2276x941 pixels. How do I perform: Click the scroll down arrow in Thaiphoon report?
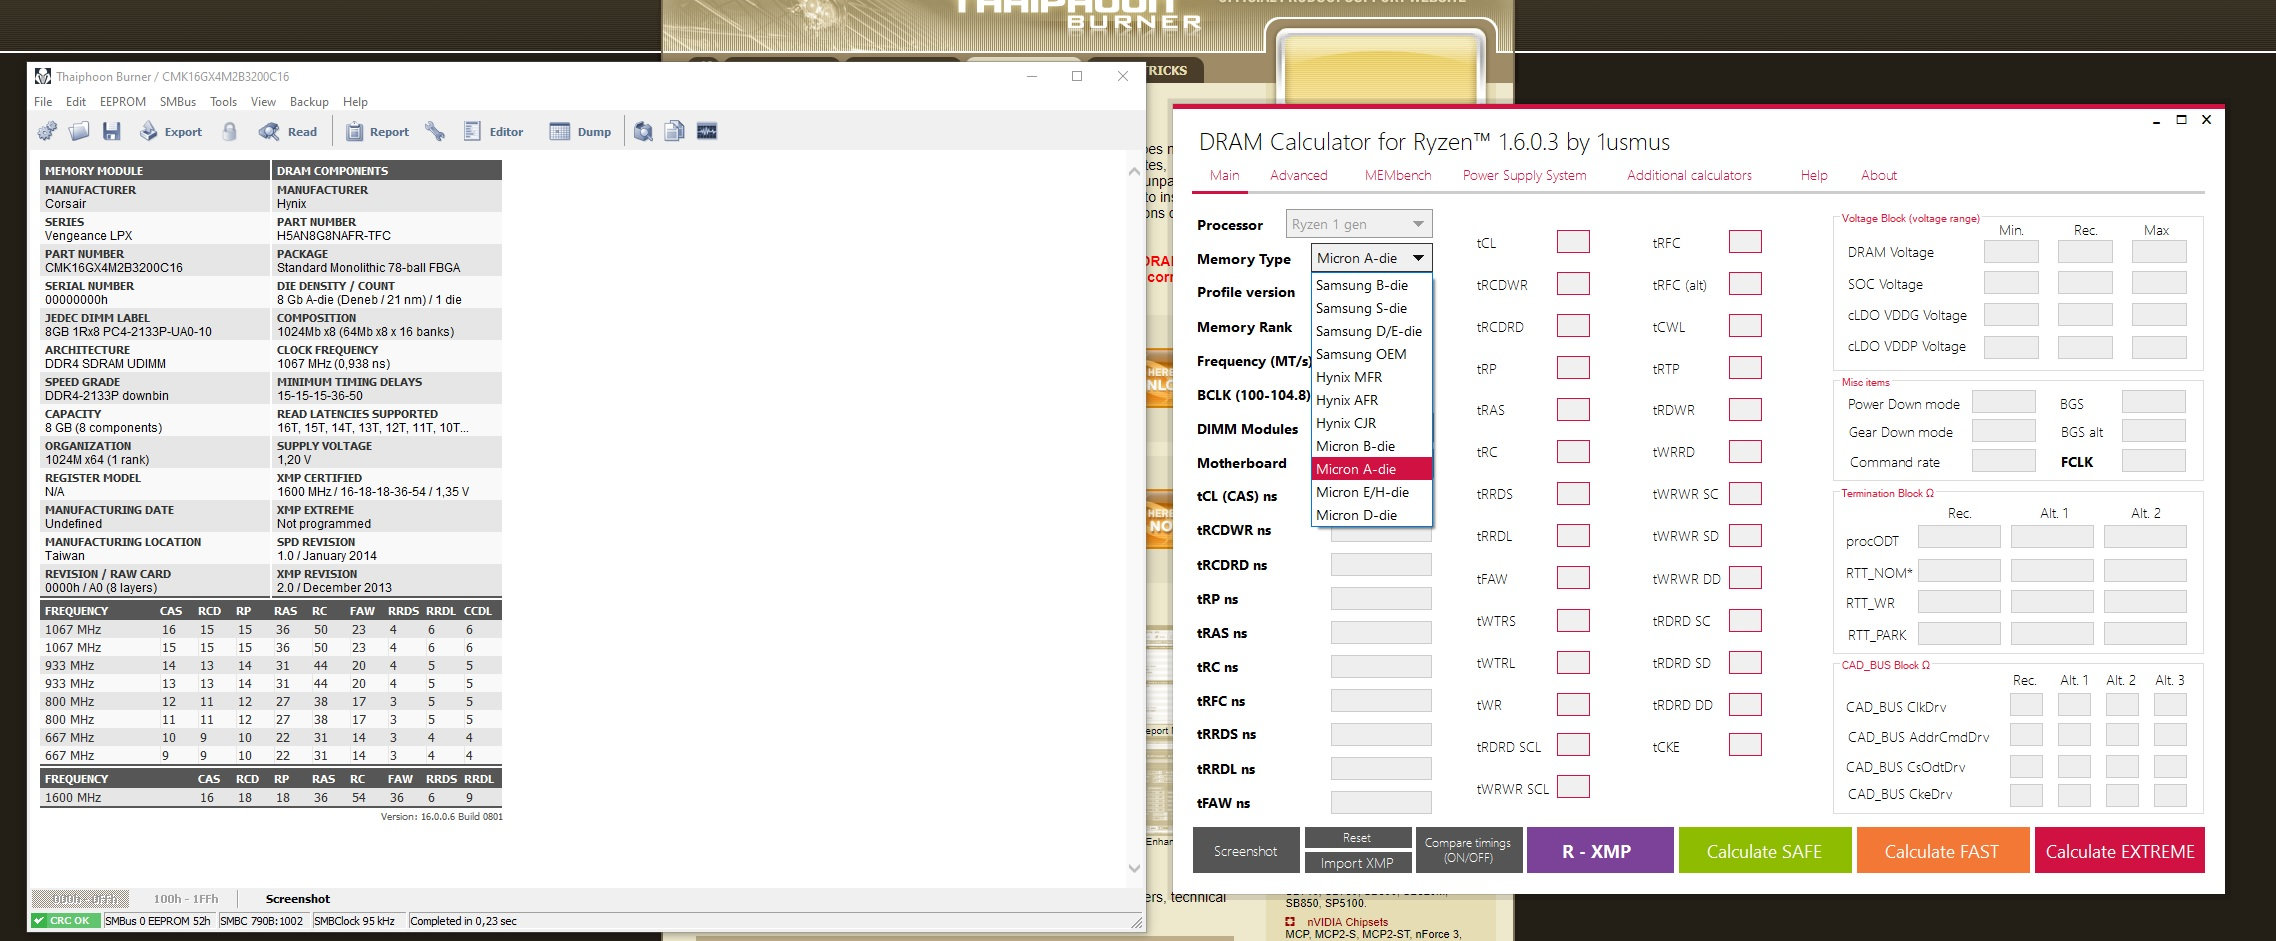pyautogui.click(x=1134, y=868)
